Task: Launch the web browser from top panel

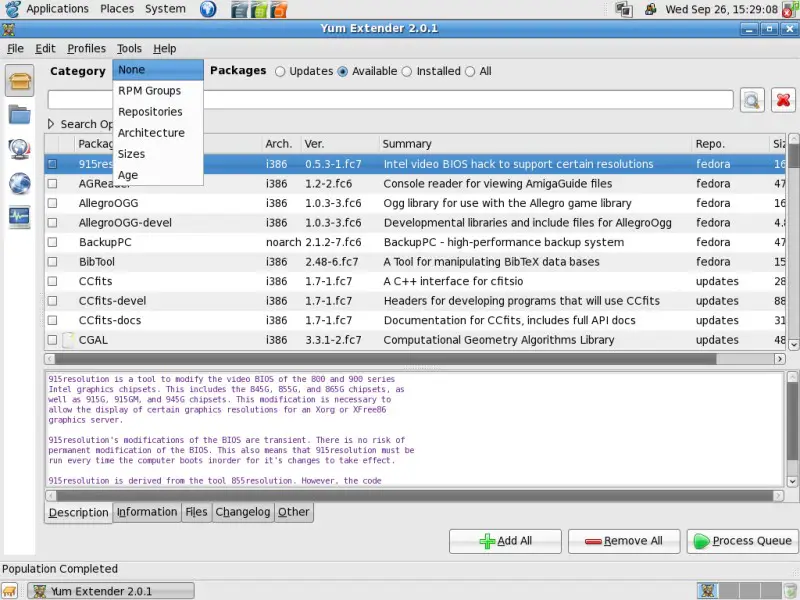Action: coord(207,9)
